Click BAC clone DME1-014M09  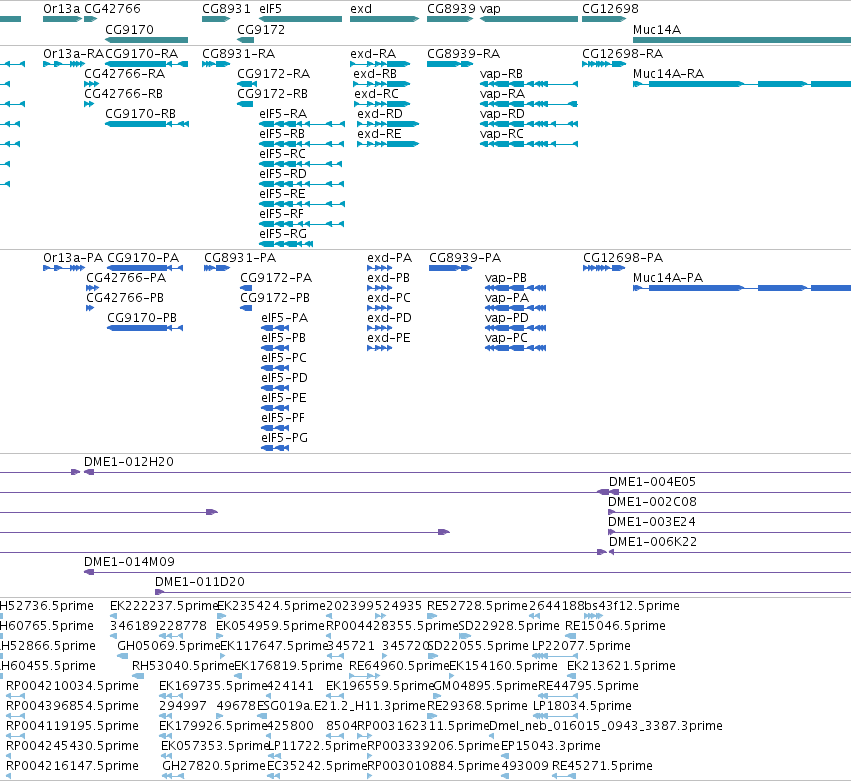click(x=467, y=572)
